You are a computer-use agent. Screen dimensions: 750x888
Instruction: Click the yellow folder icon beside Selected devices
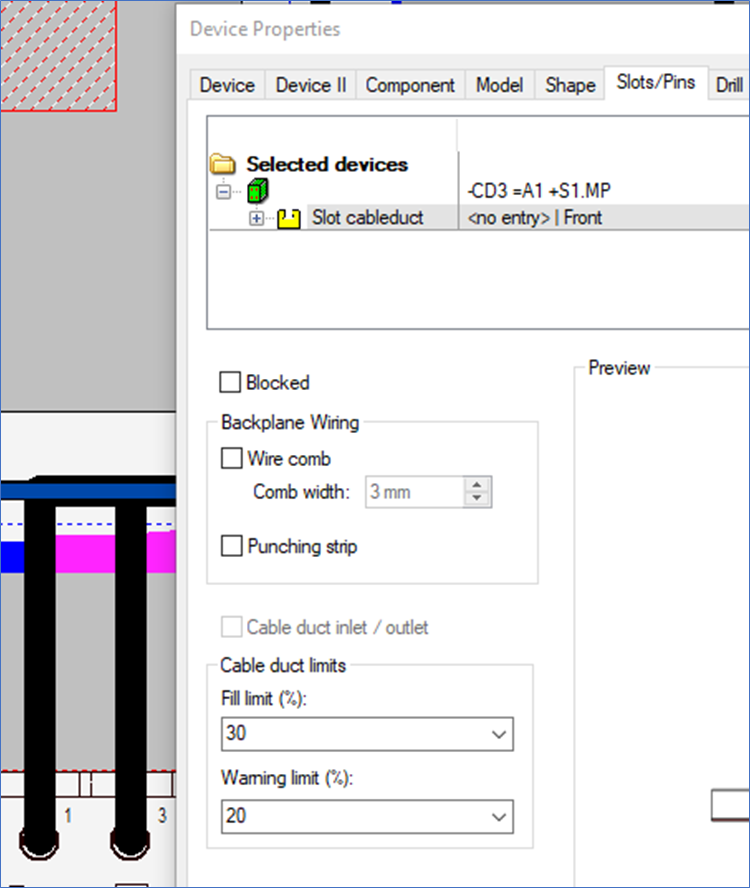222,164
